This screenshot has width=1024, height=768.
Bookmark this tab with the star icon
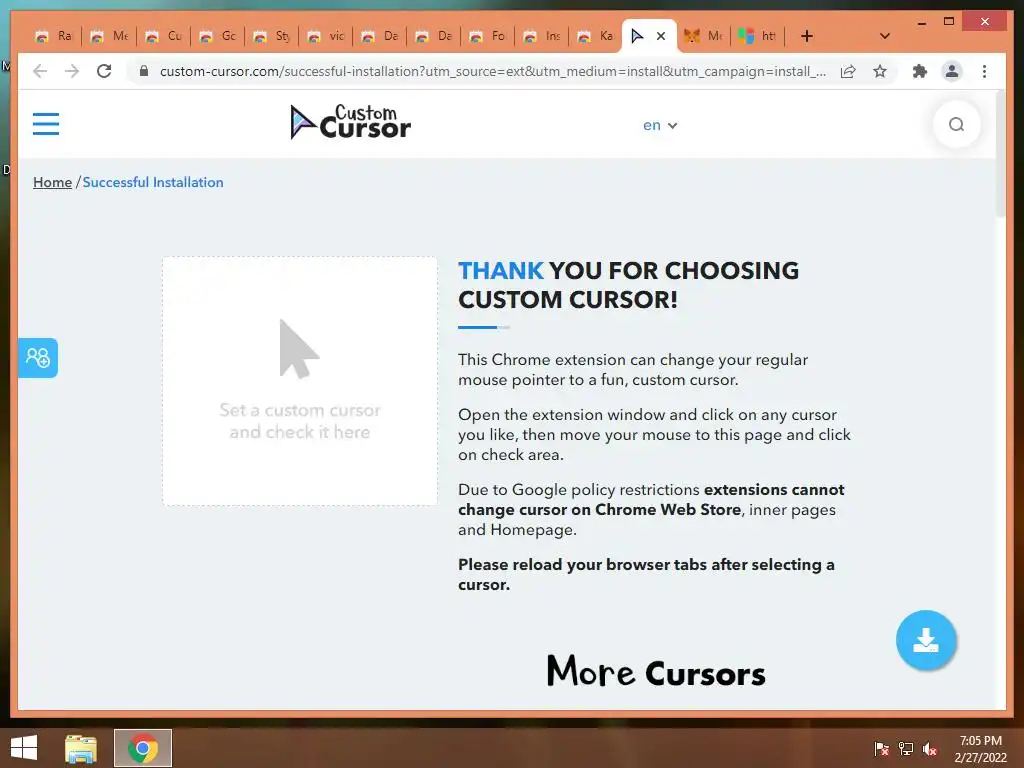[x=880, y=71]
